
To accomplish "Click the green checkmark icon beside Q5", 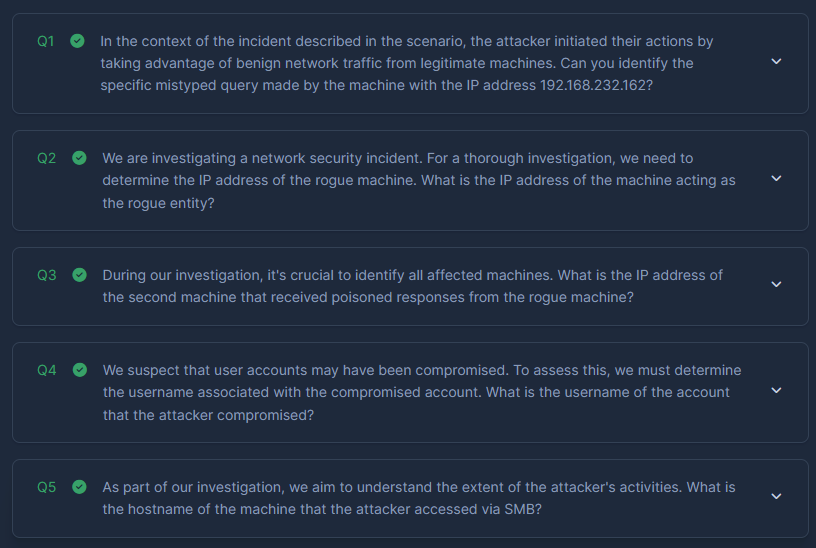I will click(79, 487).
